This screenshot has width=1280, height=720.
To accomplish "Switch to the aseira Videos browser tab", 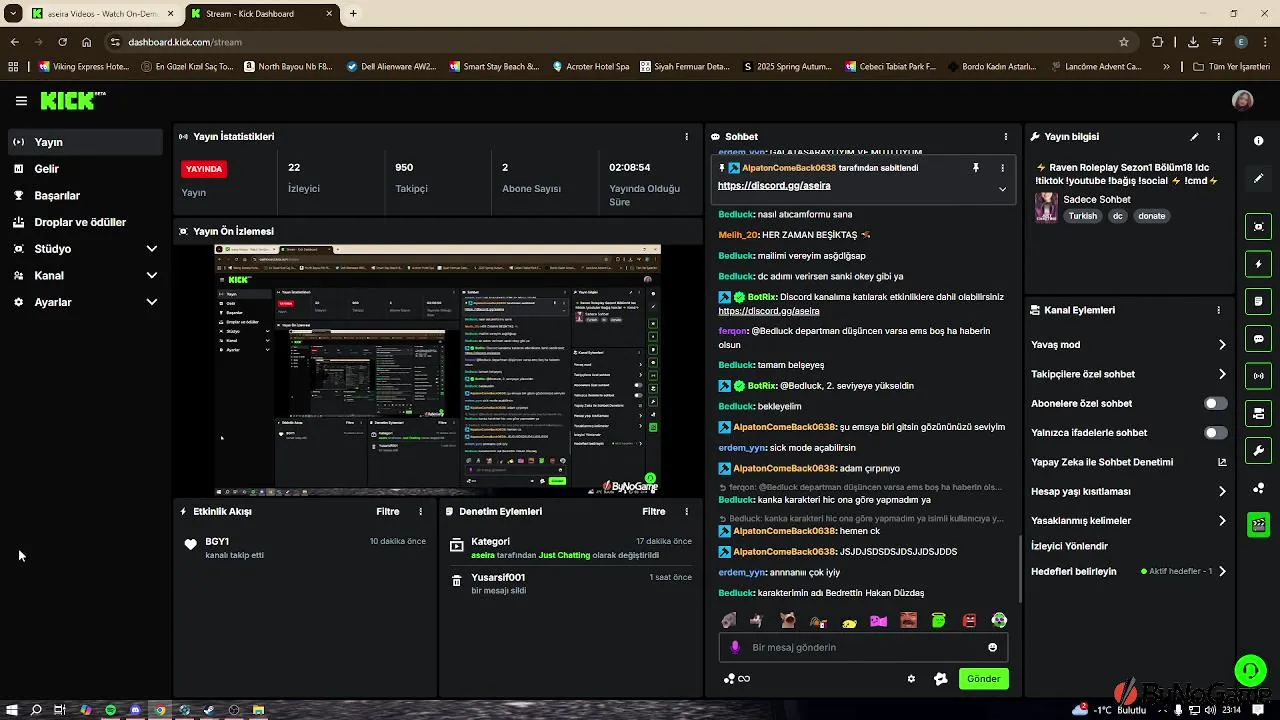I will [x=102, y=14].
